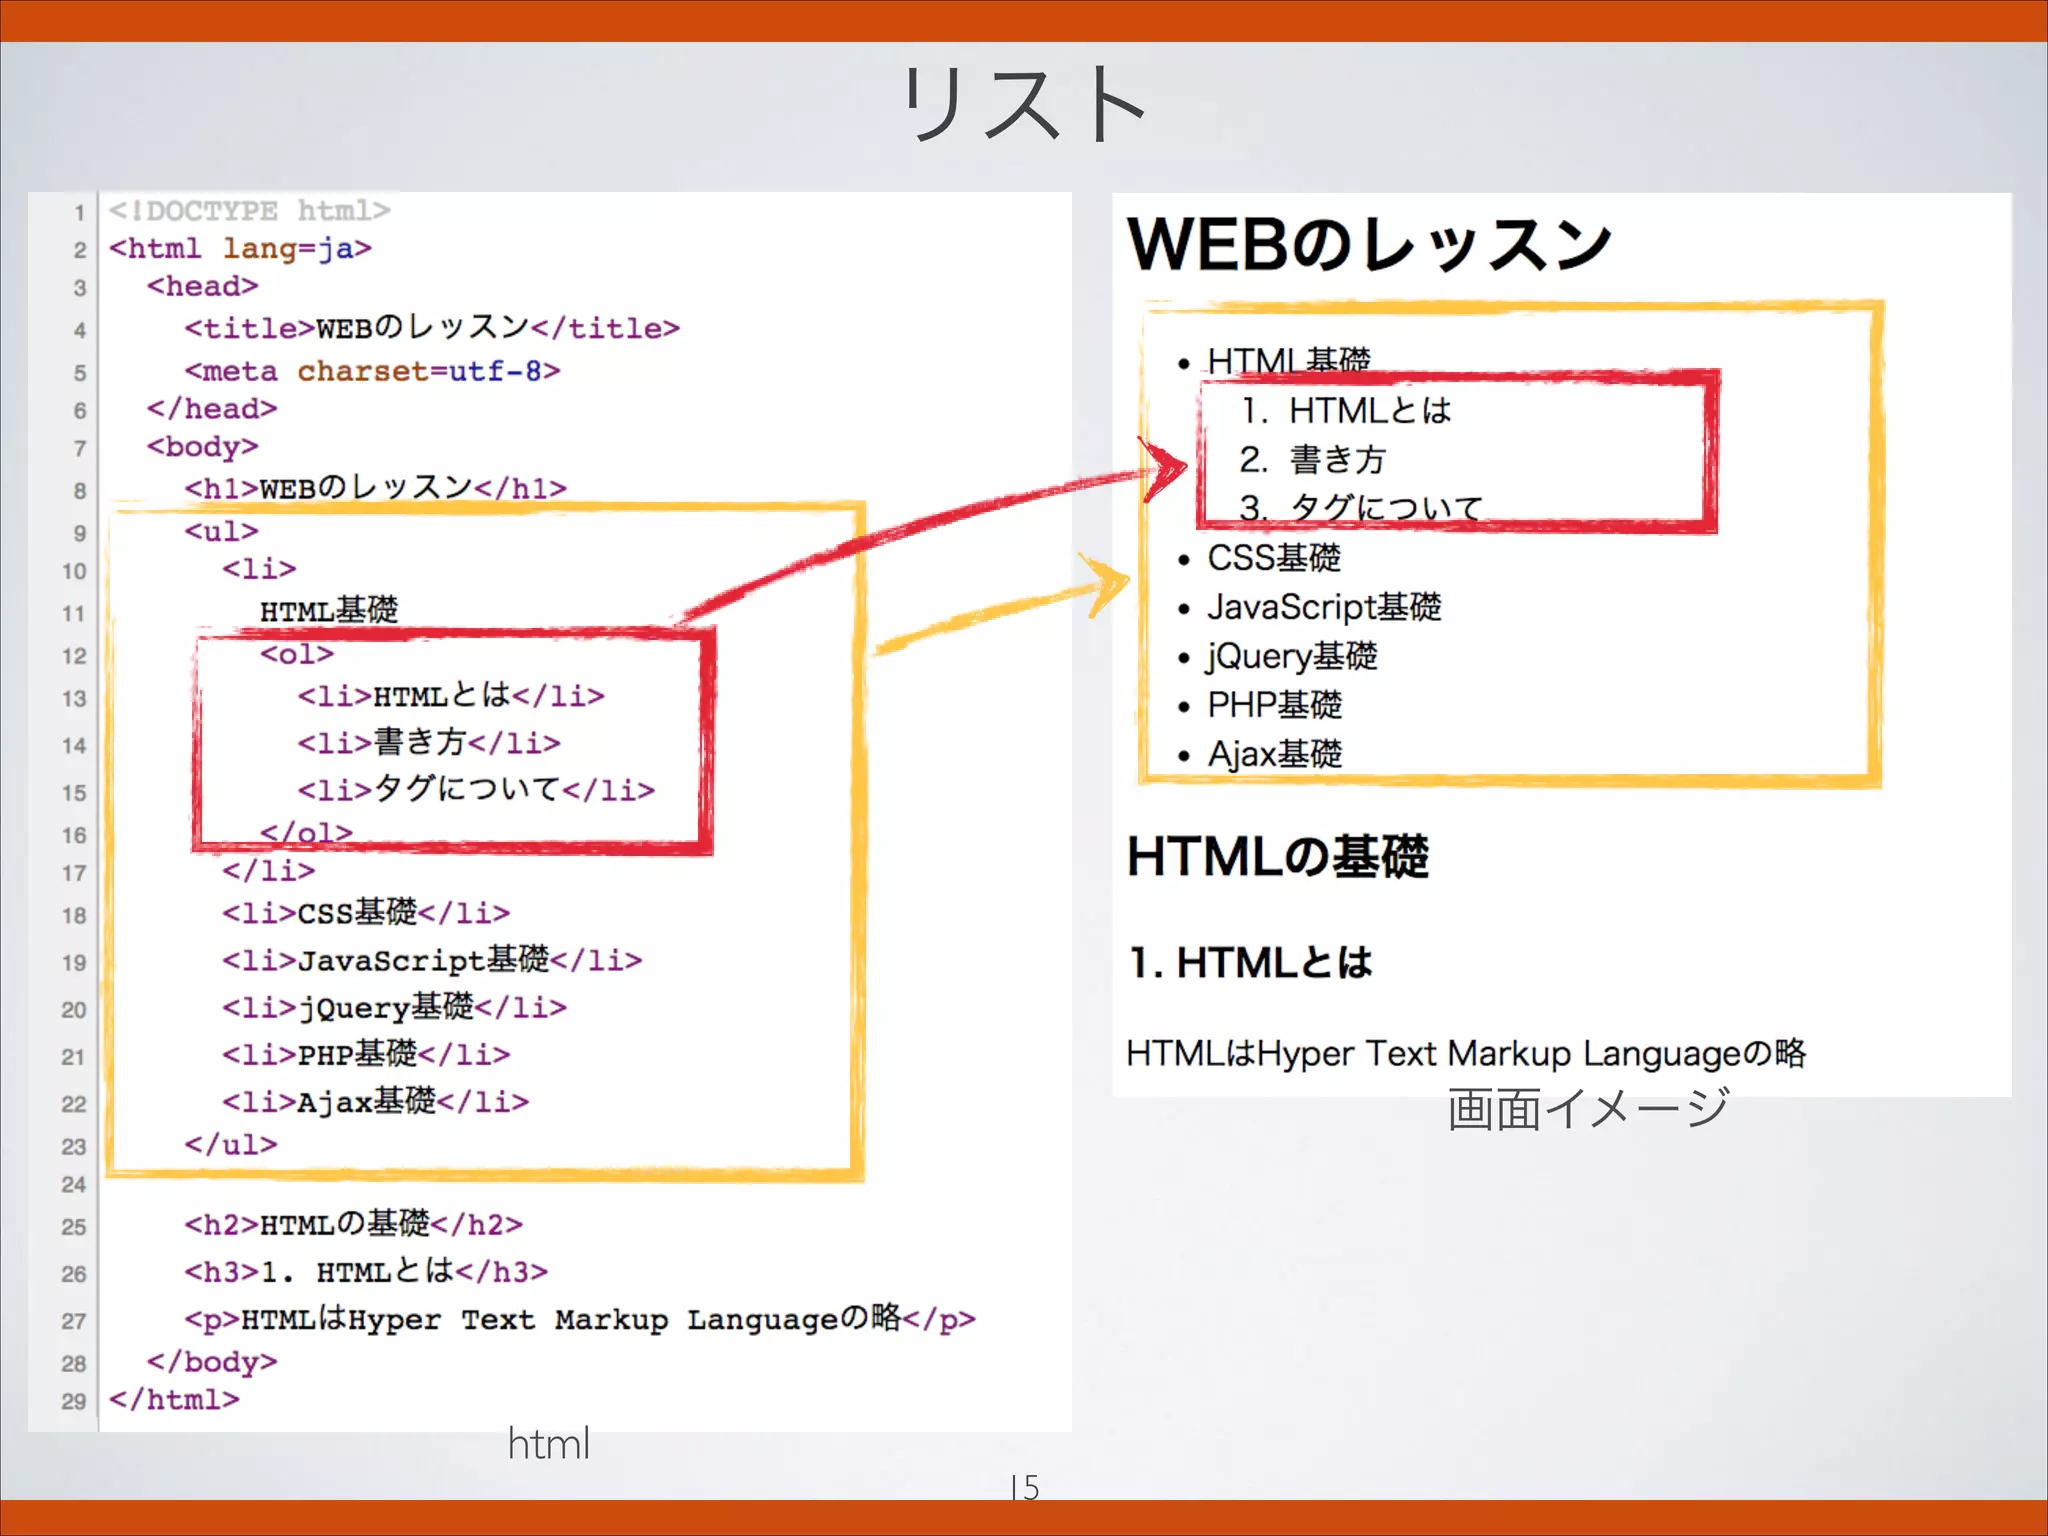Click line number 24 in the gutter
This screenshot has width=2048, height=1536.
click(x=73, y=1185)
